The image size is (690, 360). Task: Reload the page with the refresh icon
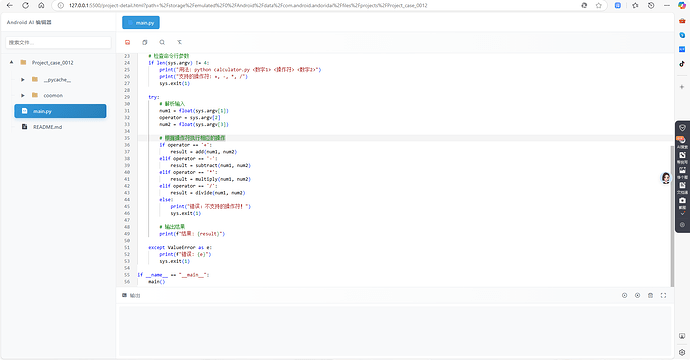26,5
